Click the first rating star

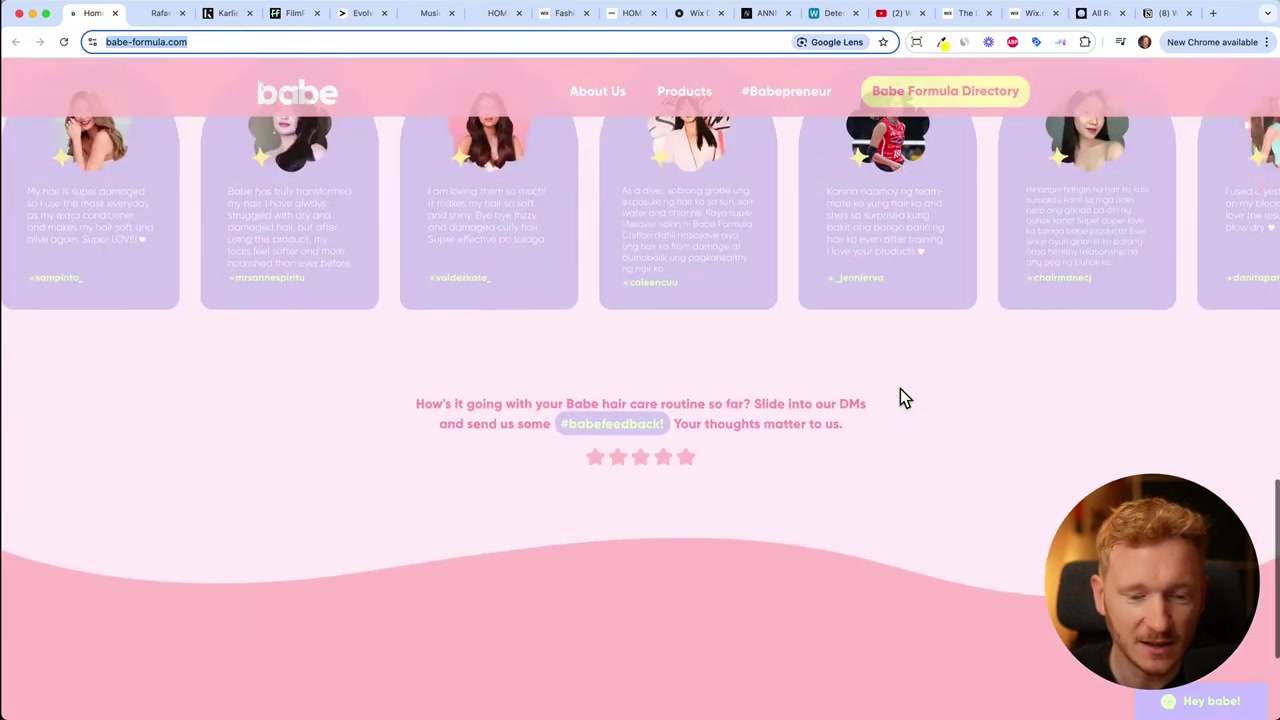595,457
